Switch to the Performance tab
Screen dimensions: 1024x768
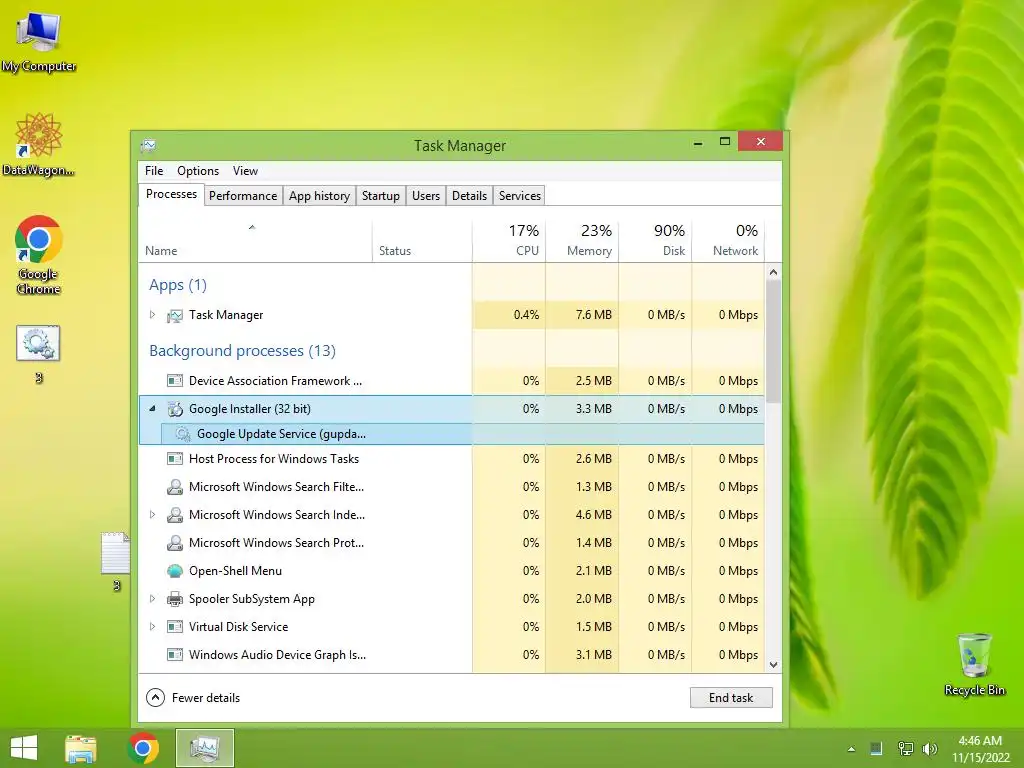coord(243,196)
